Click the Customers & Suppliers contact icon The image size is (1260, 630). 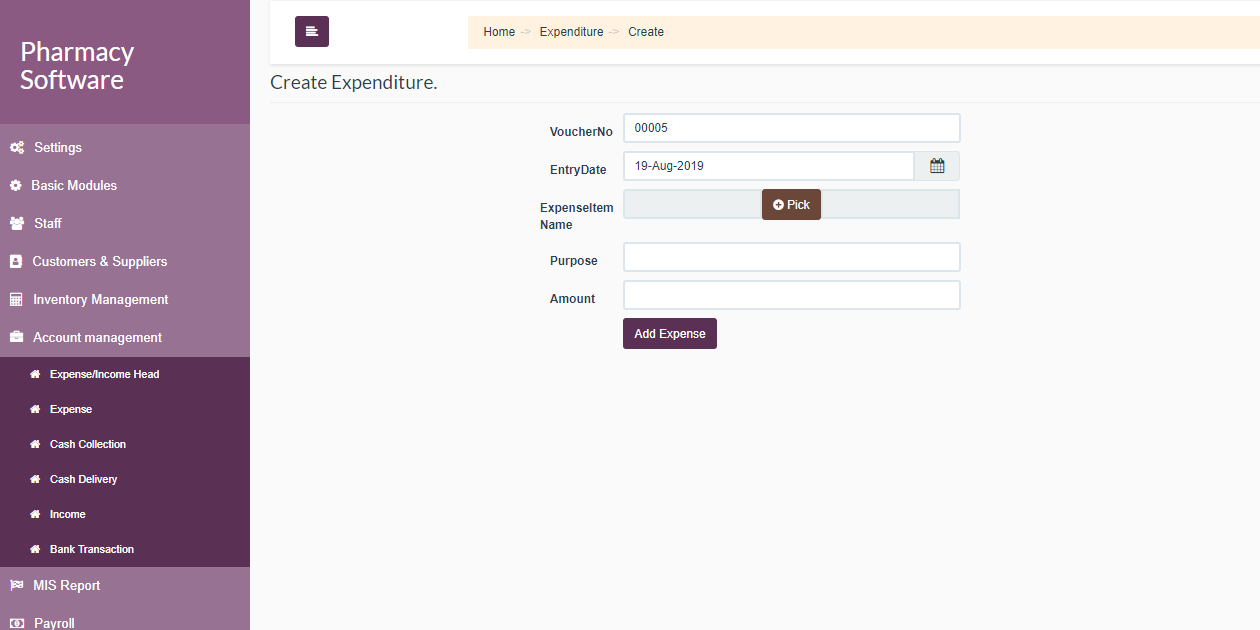16,261
